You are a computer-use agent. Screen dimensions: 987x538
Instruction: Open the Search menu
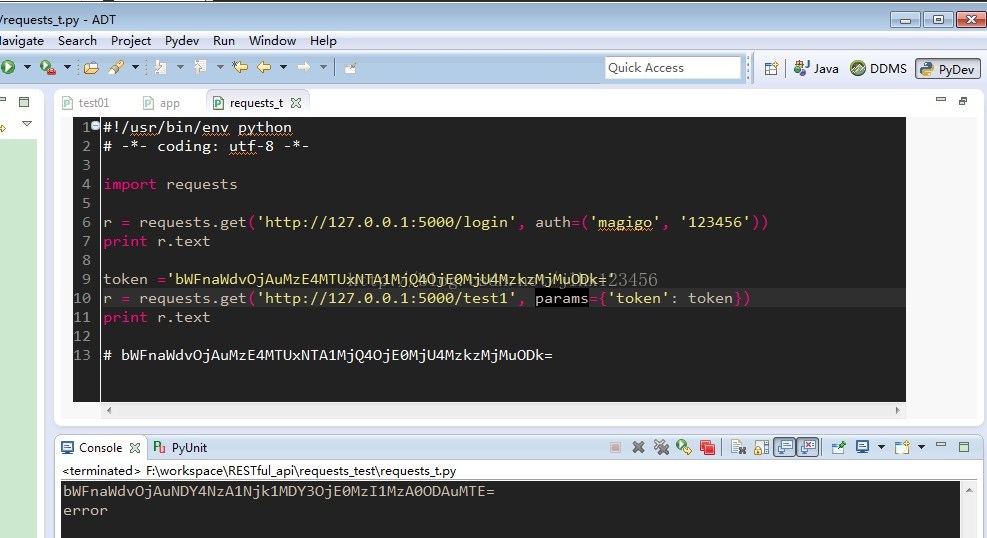click(x=77, y=41)
